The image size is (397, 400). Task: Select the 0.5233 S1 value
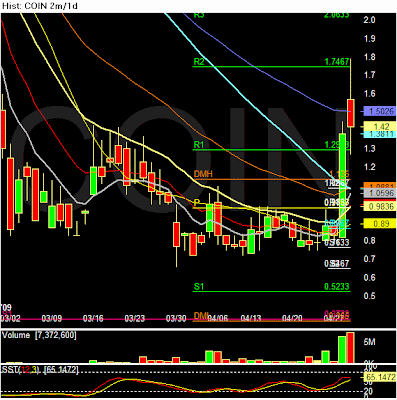tap(337, 286)
